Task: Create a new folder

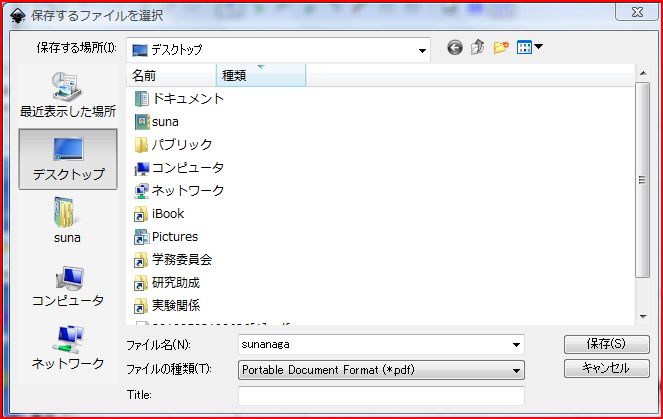Action: (x=501, y=47)
